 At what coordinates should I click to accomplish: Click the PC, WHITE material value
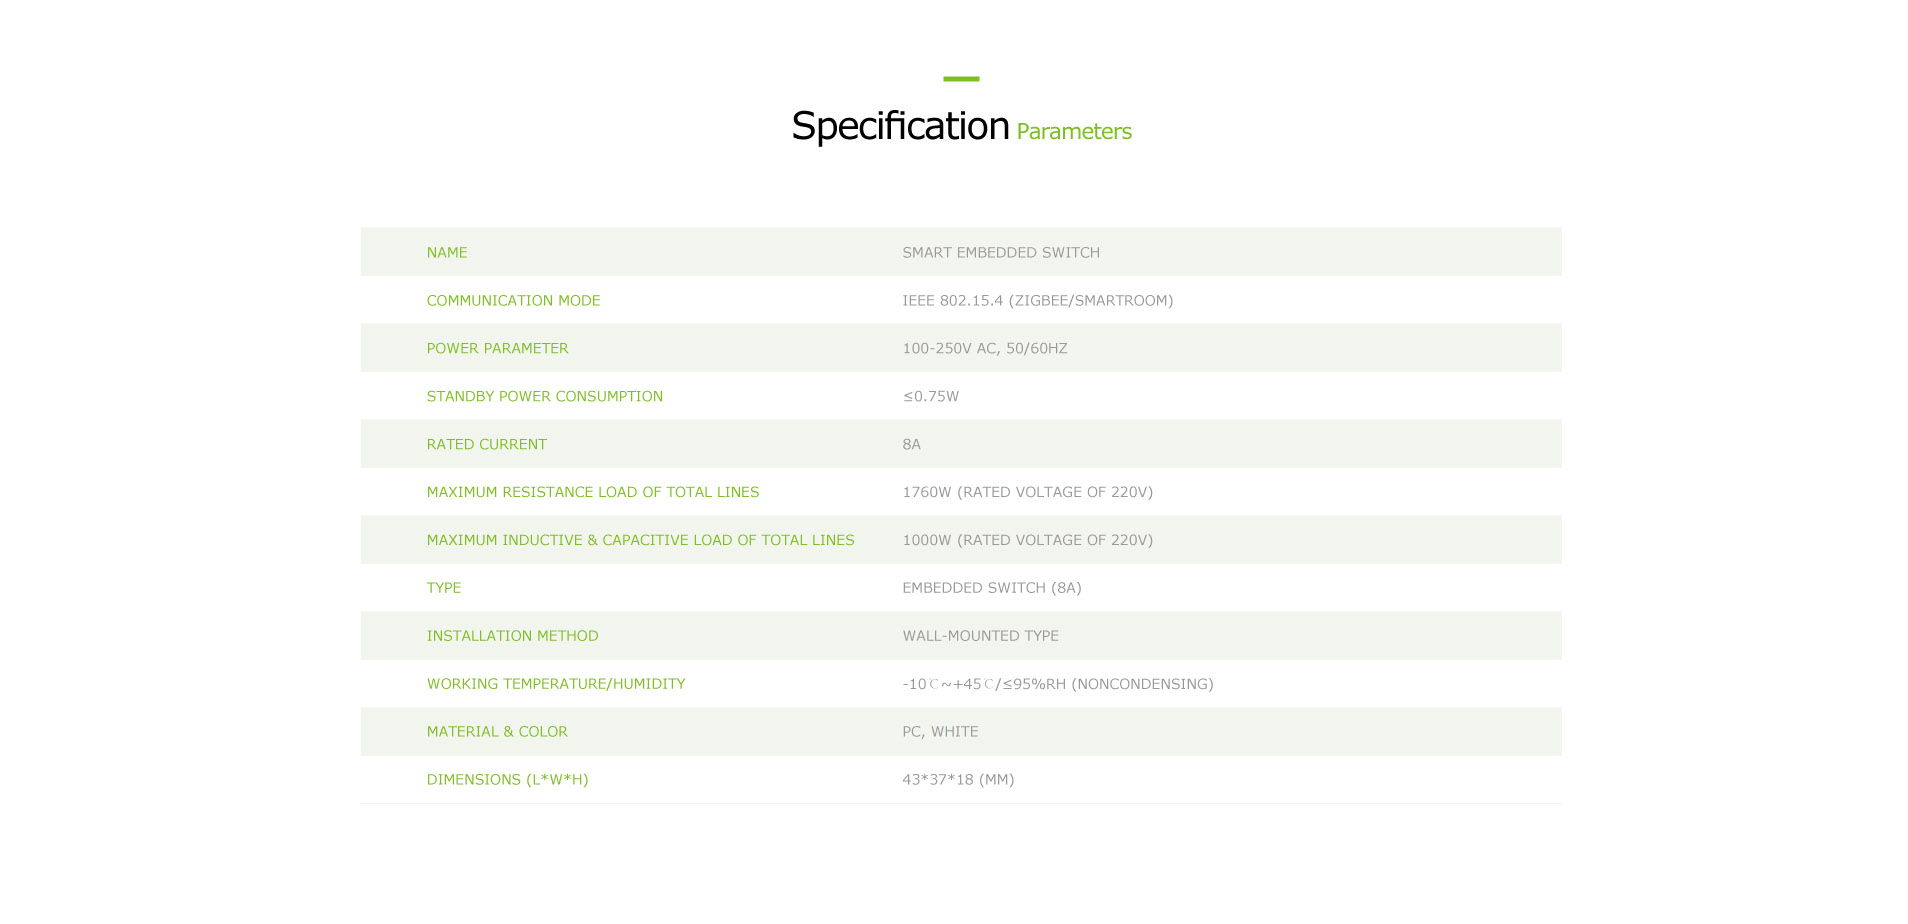[940, 732]
